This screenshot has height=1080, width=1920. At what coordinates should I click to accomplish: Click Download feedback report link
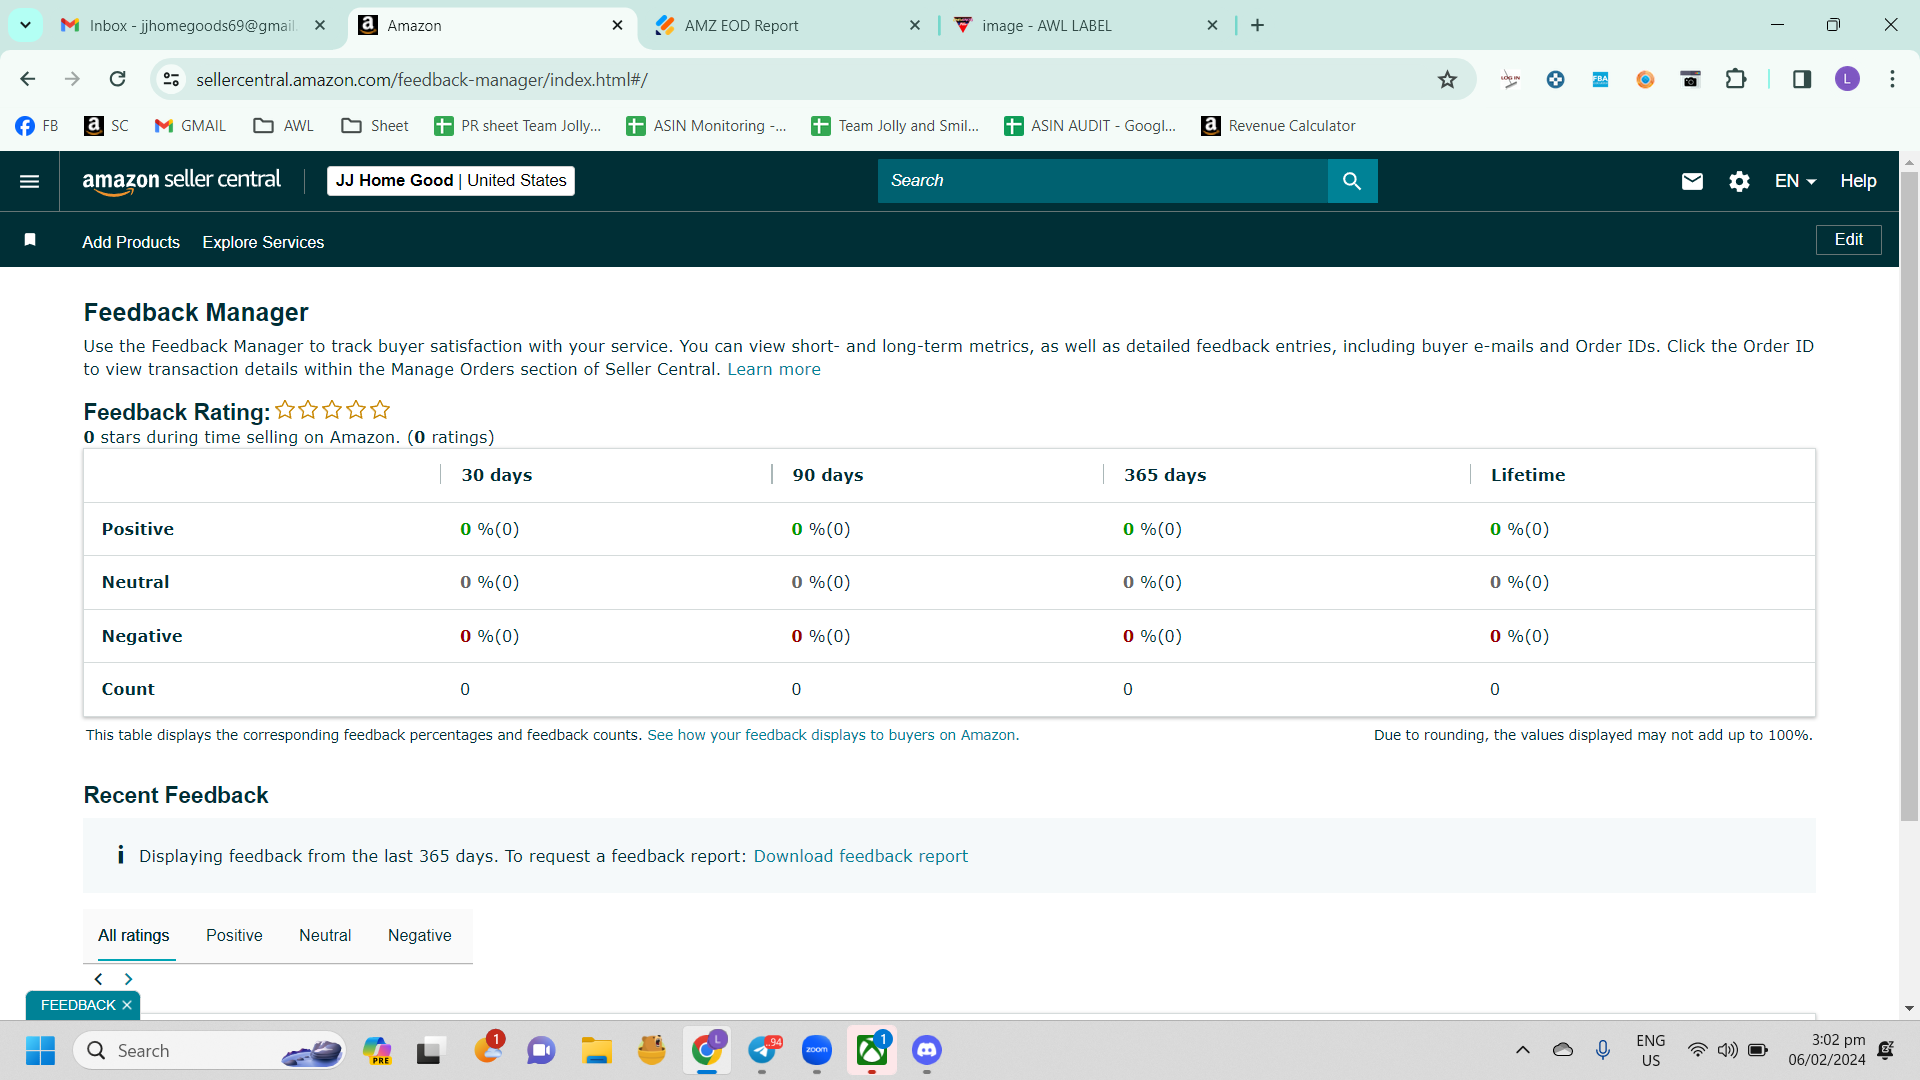coord(861,856)
